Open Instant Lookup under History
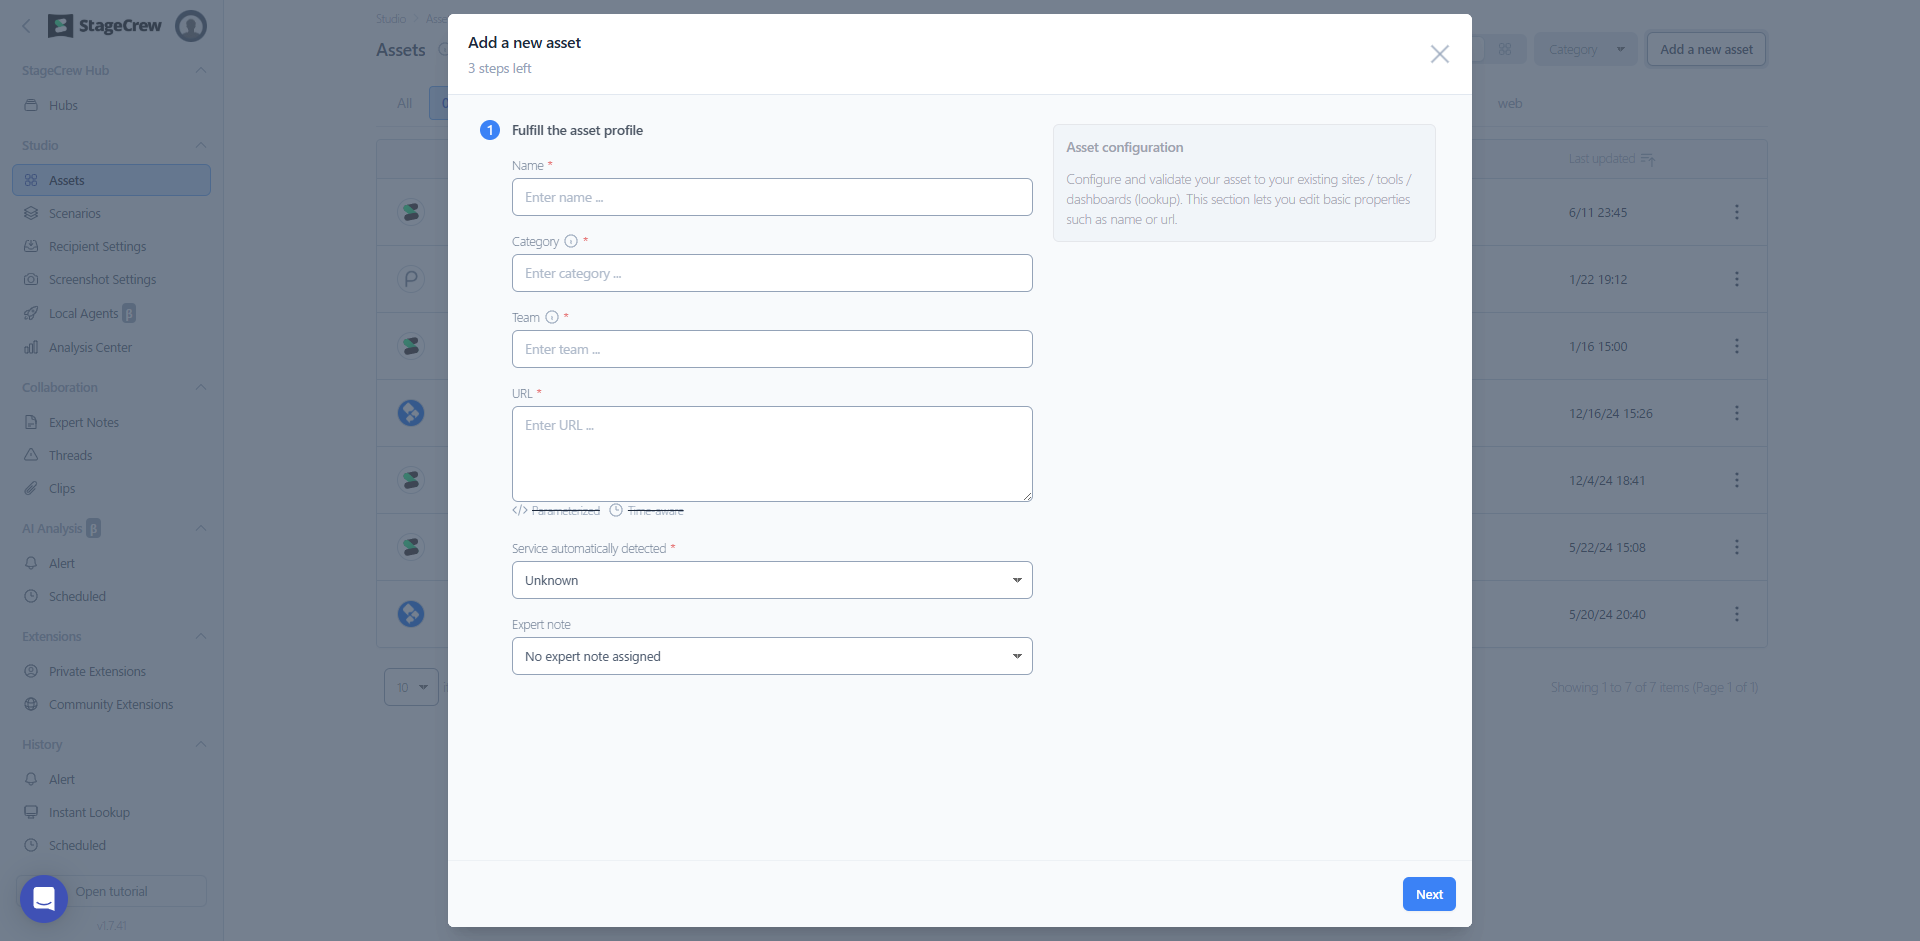The width and height of the screenshot is (1920, 941). tap(89, 812)
